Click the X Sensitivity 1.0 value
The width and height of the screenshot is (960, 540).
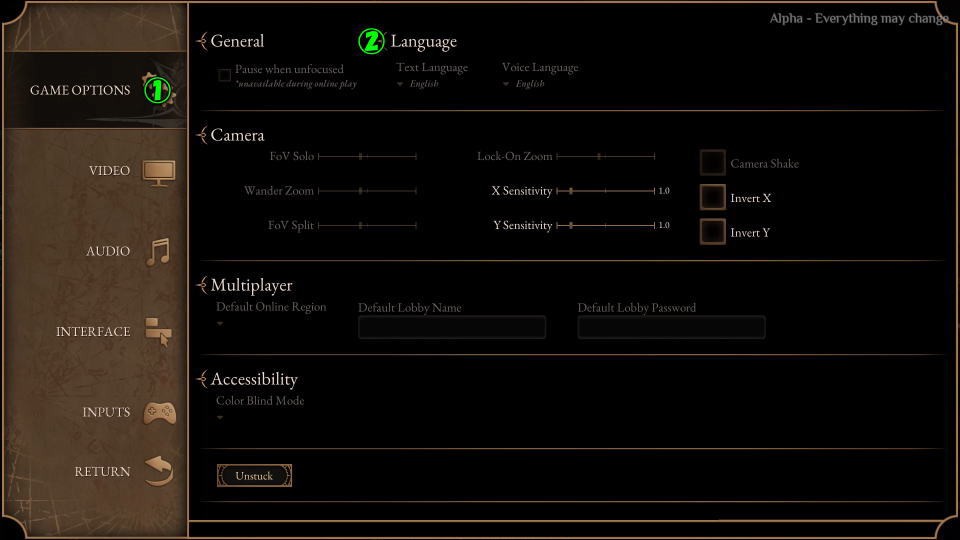click(x=664, y=191)
